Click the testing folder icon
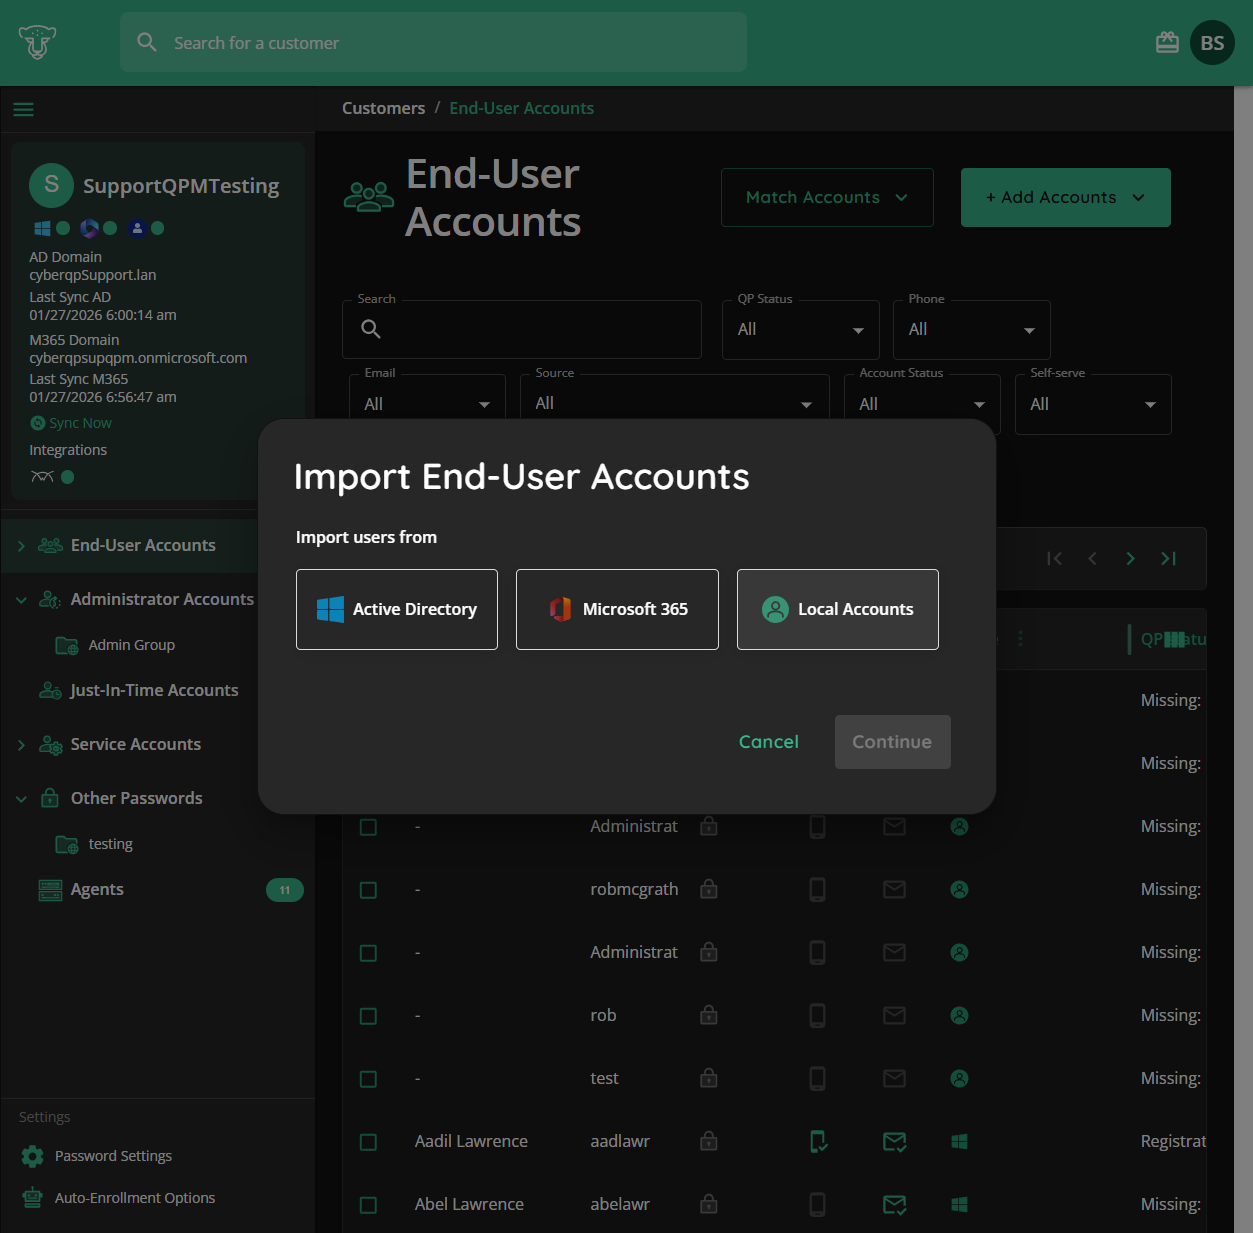Viewport: 1253px width, 1233px height. pyautogui.click(x=67, y=844)
